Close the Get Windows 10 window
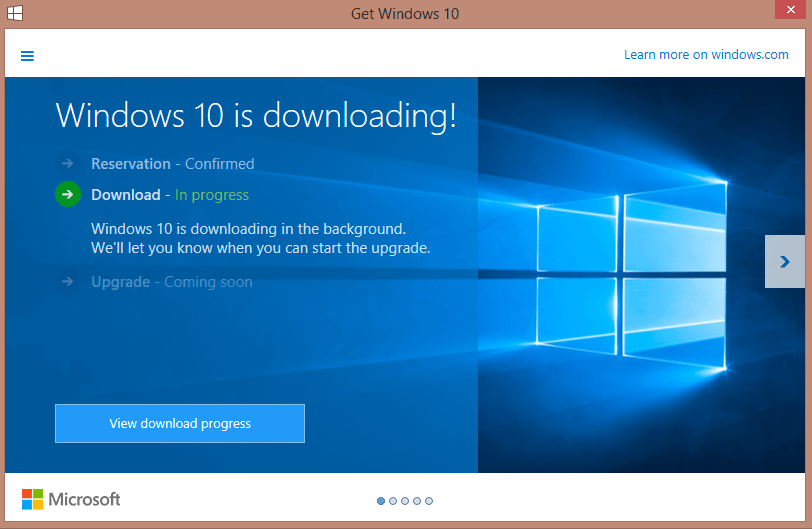Screen dimensions: 812x529 click(x=790, y=9)
